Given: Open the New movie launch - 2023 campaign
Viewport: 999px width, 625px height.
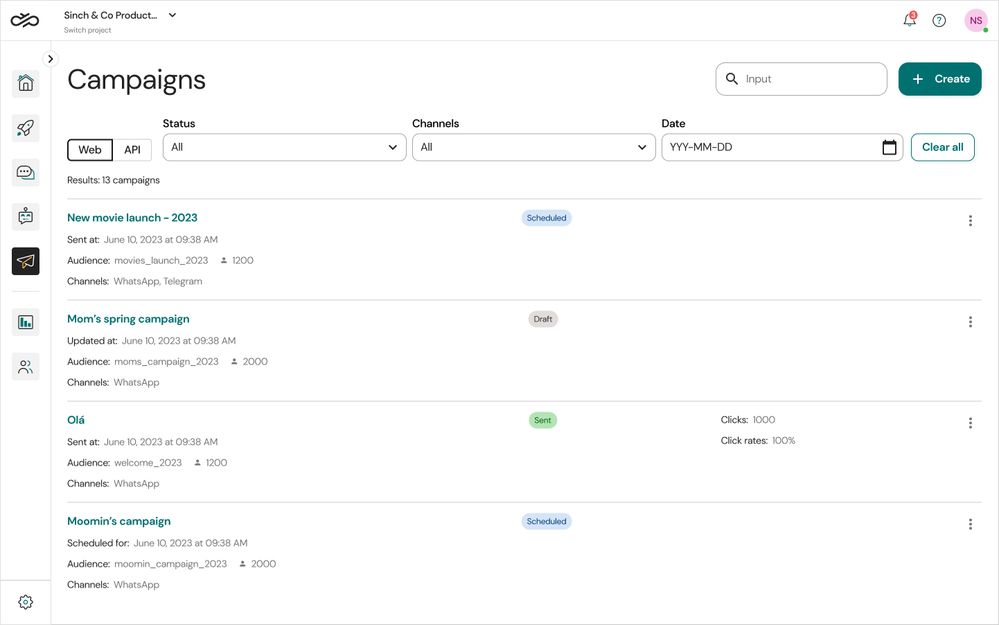Looking at the screenshot, I should (132, 218).
